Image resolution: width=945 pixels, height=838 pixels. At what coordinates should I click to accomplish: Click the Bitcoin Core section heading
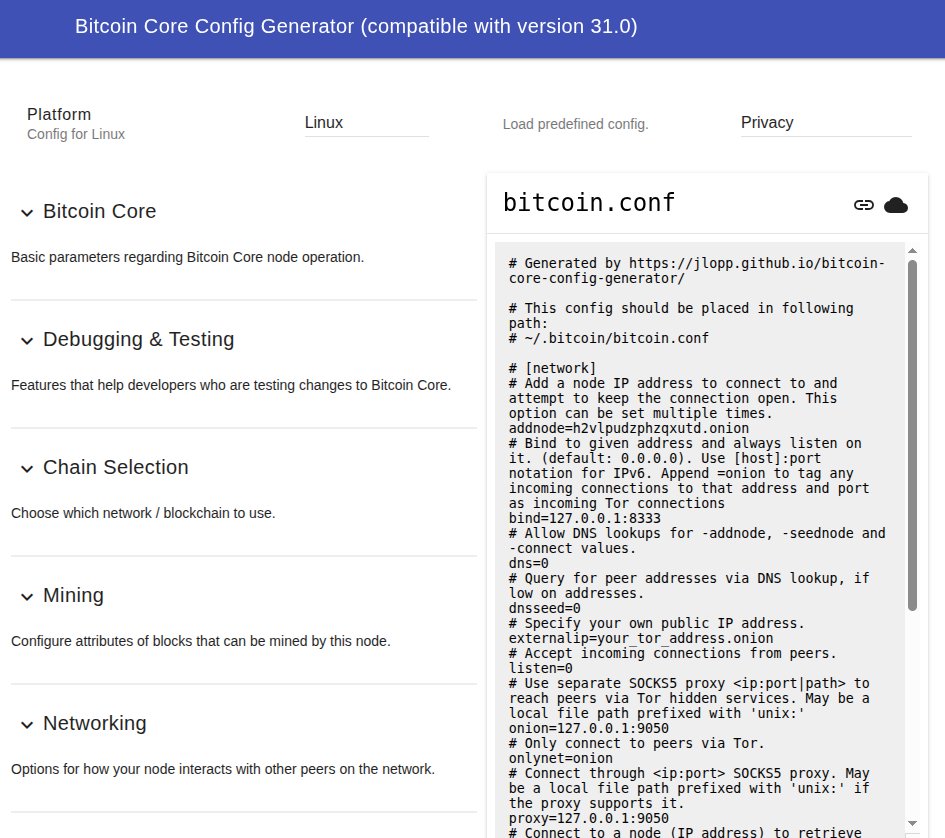pos(99,211)
